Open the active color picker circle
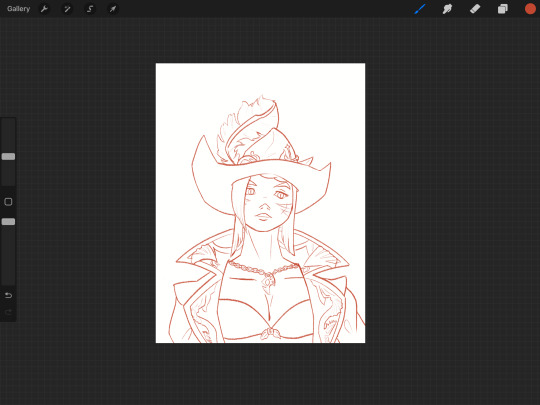Screen dimensions: 540x405 (530, 9)
